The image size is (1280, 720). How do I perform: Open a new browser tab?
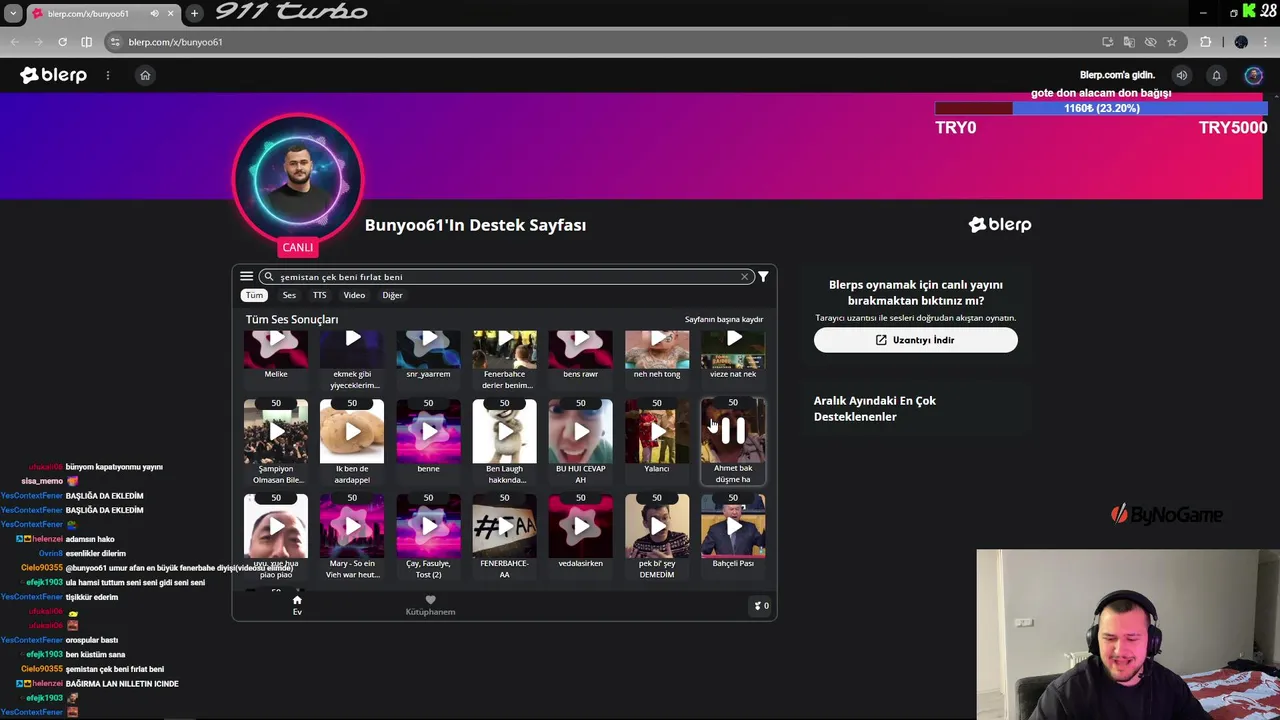pyautogui.click(x=194, y=13)
